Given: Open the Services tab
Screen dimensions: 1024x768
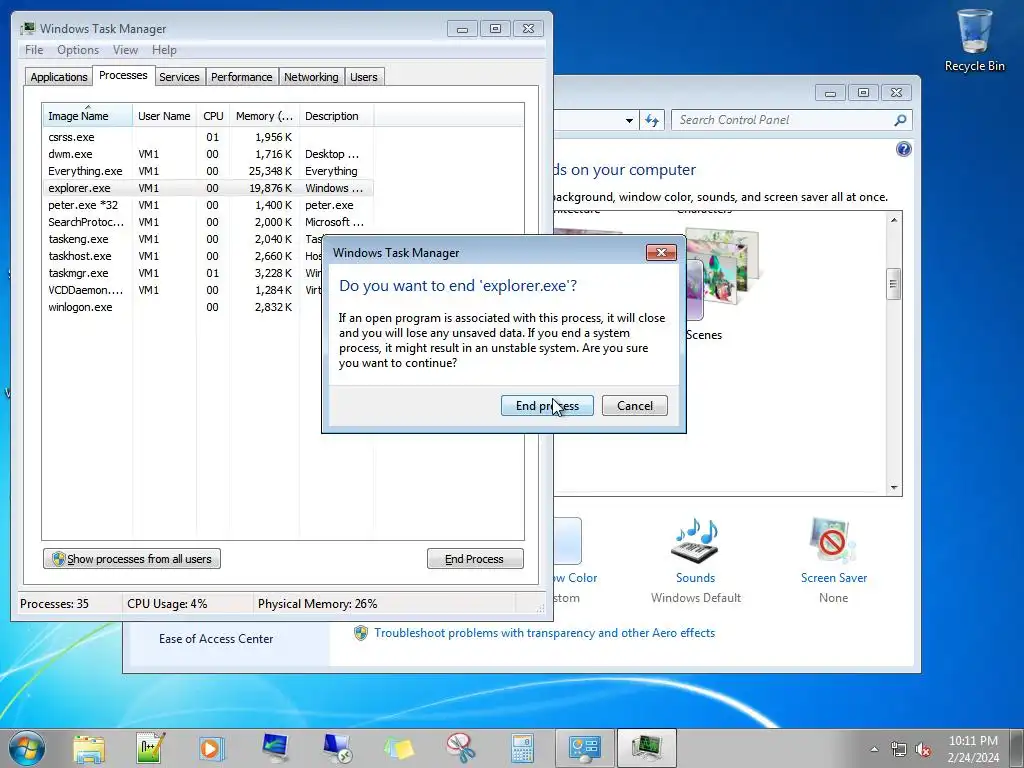Looking at the screenshot, I should coord(179,77).
